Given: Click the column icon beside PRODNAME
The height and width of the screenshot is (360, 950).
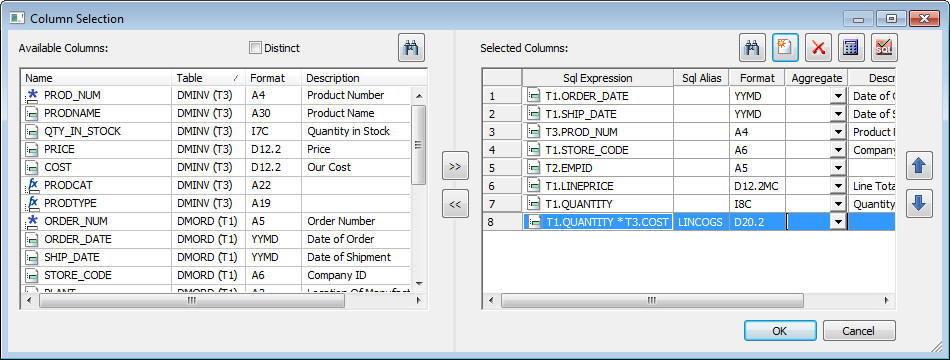Looking at the screenshot, I should (33, 113).
